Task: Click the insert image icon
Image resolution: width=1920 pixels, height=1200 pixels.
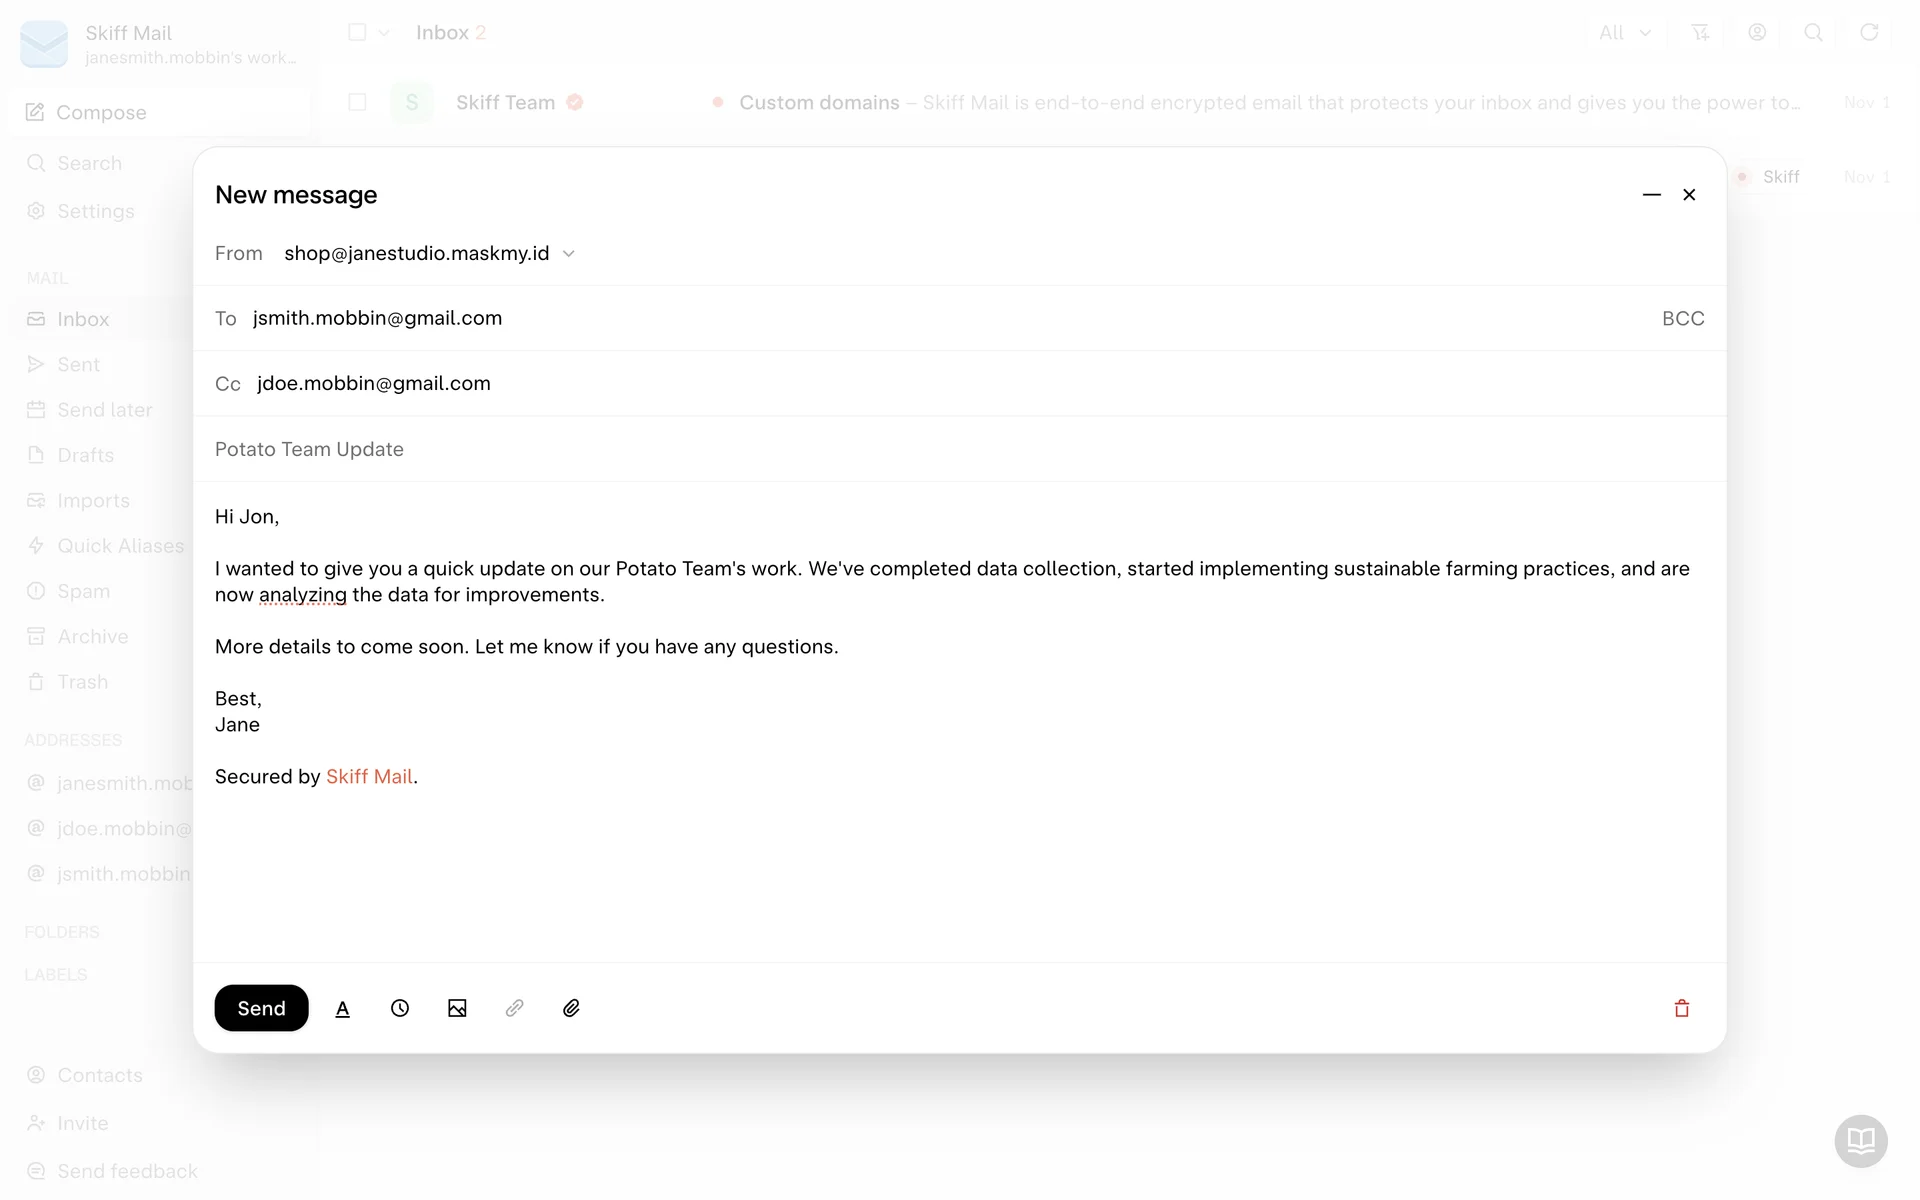Action: point(457,1008)
